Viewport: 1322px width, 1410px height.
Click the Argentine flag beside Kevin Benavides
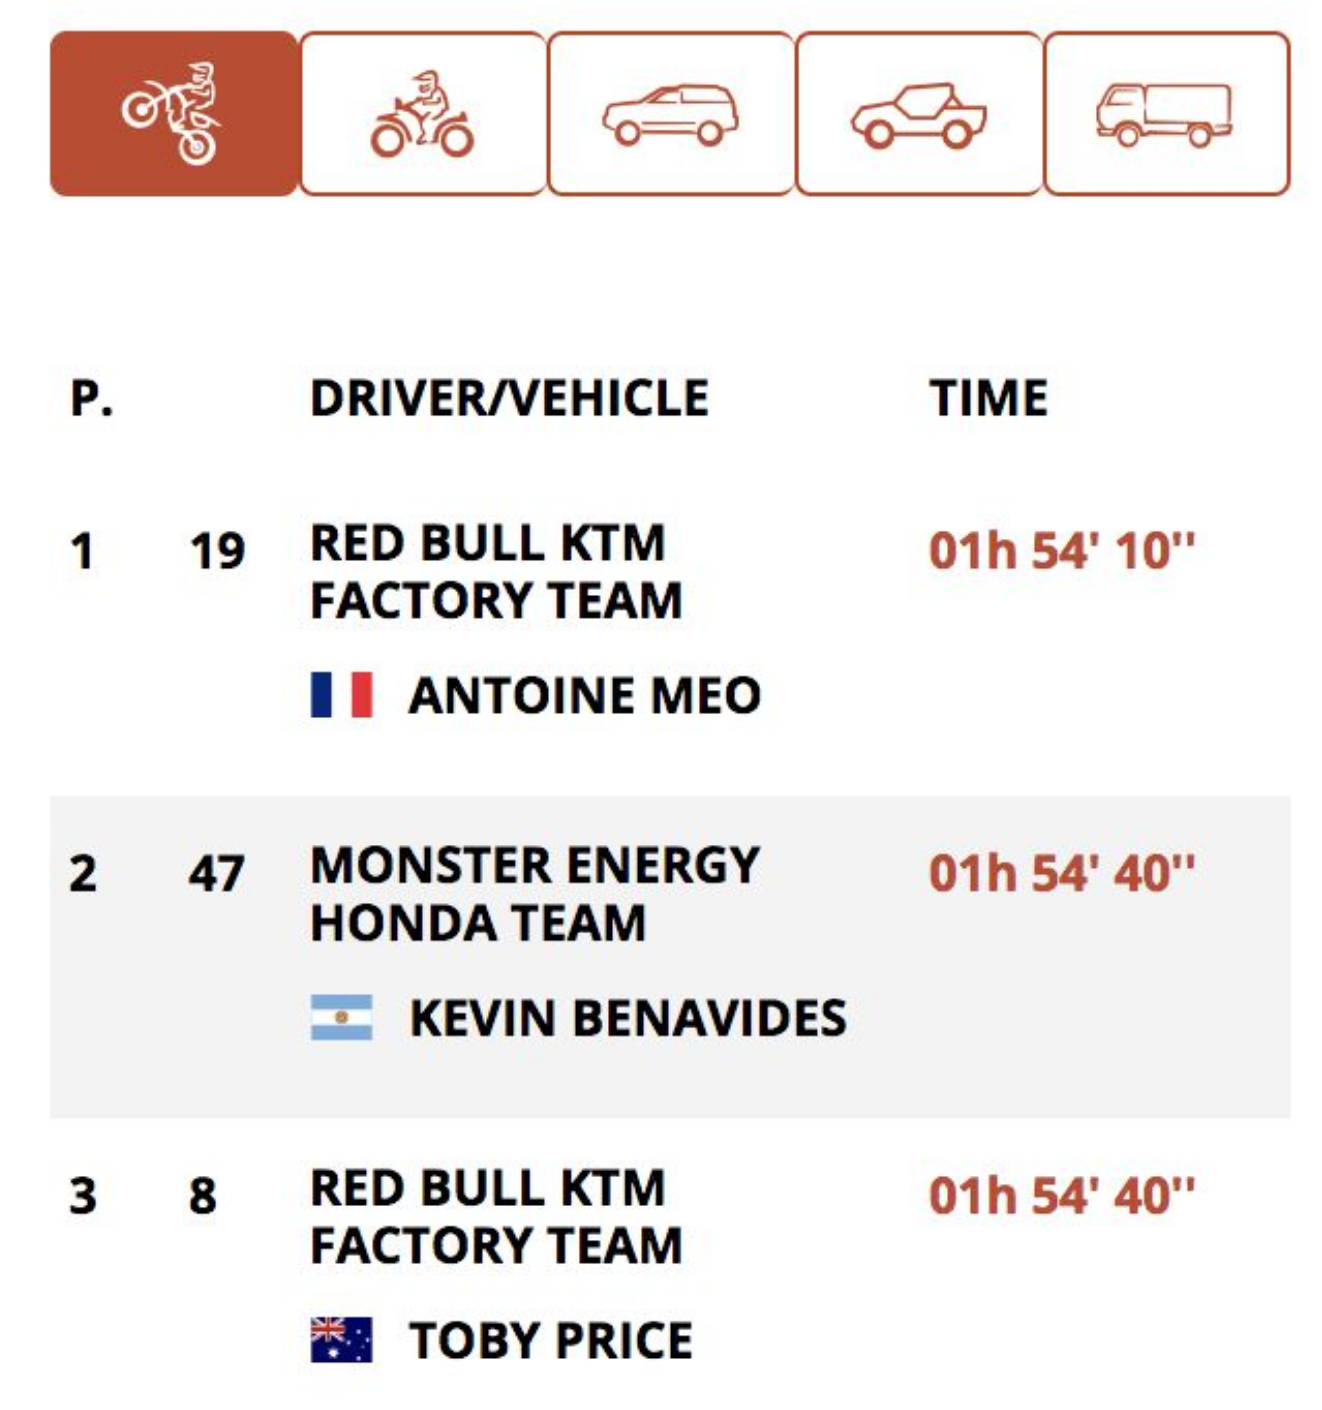coord(342,1018)
